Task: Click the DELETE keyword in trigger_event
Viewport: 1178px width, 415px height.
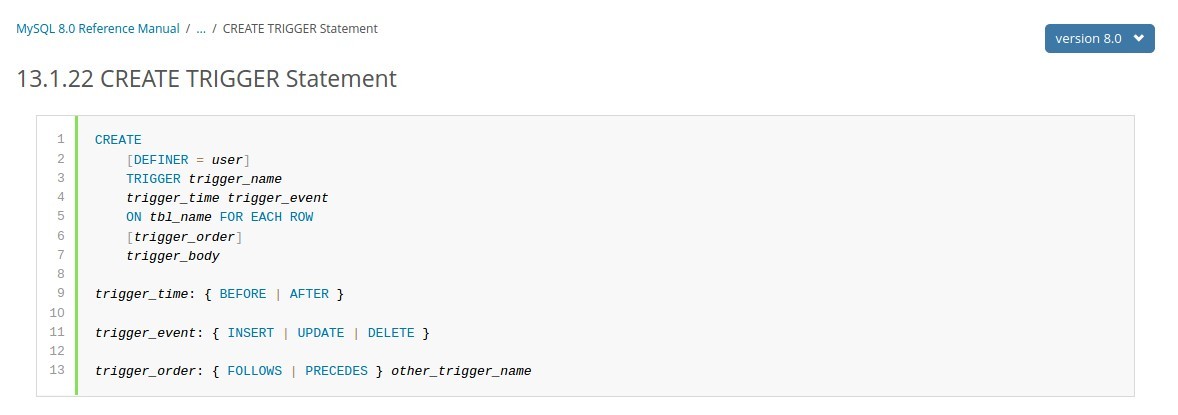Action: pos(391,332)
